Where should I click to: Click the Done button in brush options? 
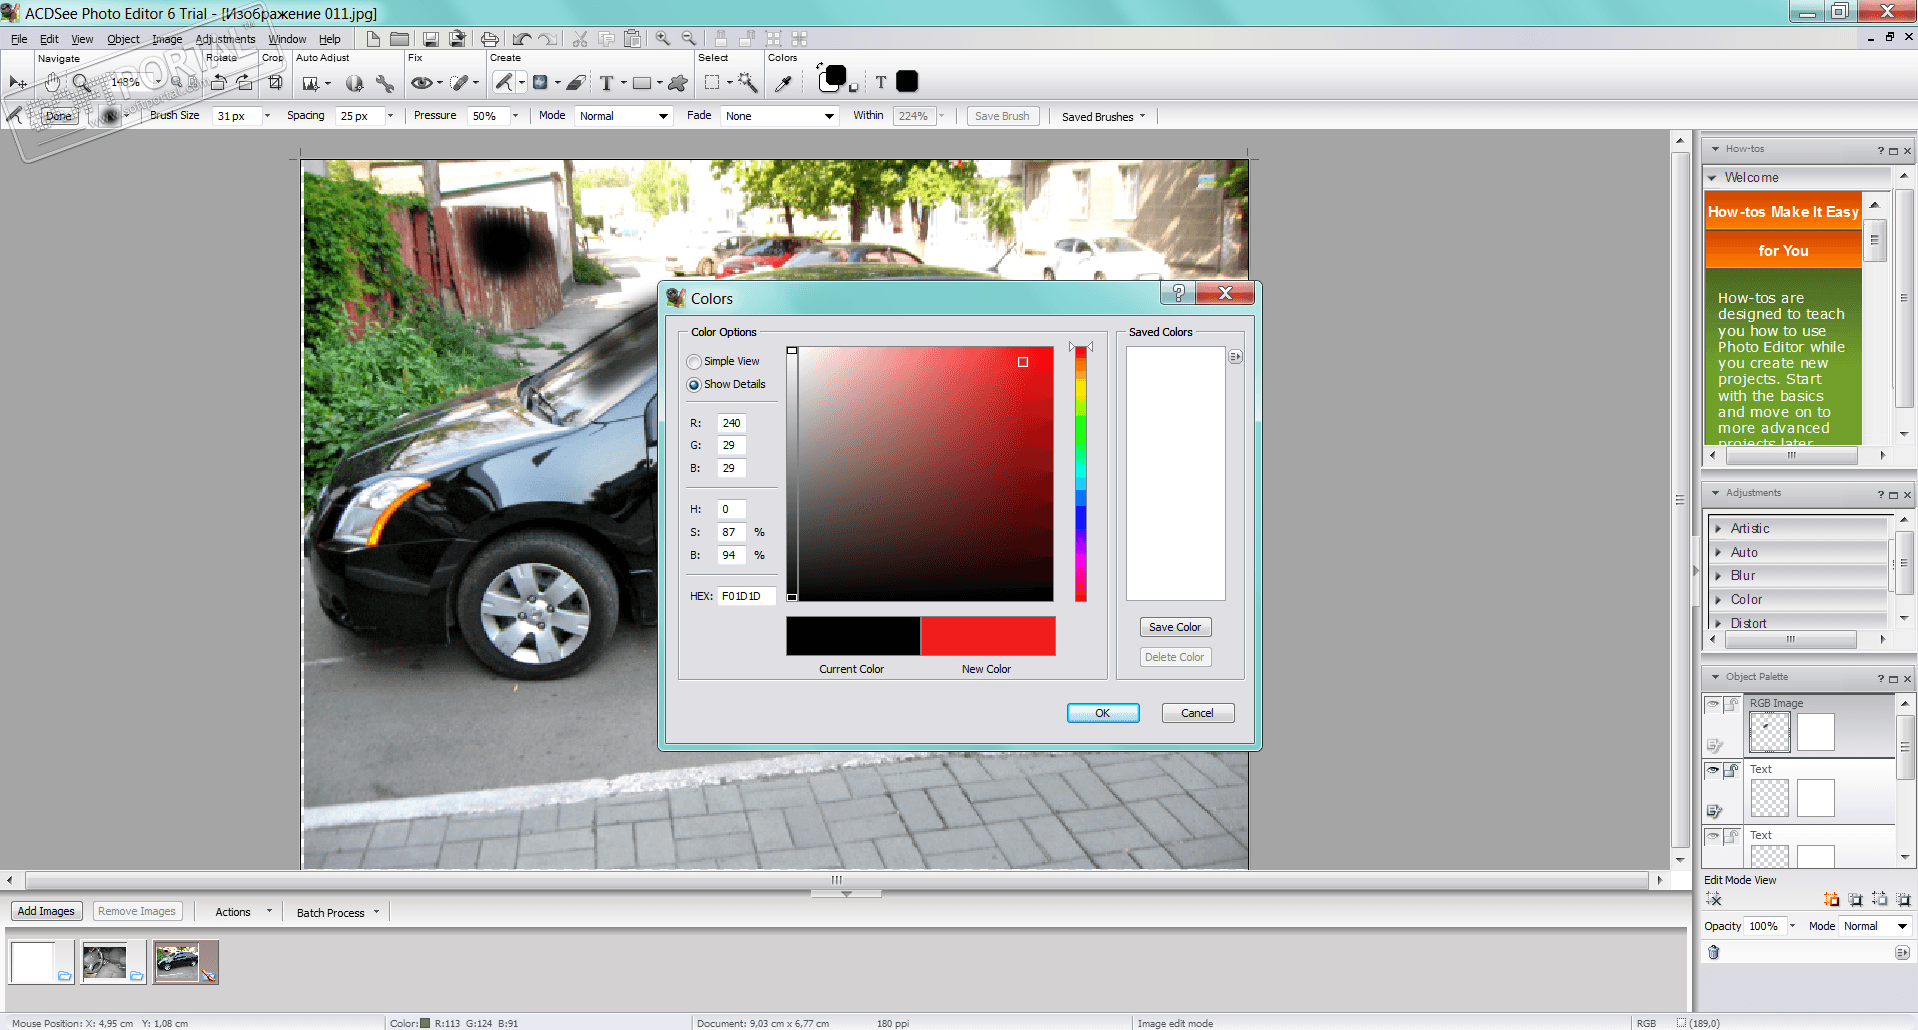tap(59, 116)
